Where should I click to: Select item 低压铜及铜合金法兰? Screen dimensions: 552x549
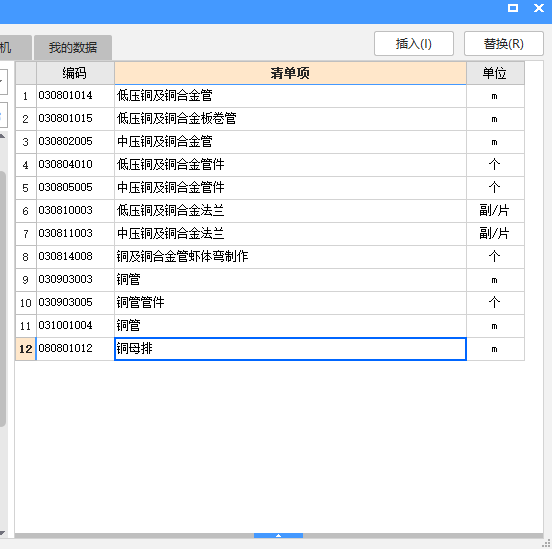click(x=170, y=210)
